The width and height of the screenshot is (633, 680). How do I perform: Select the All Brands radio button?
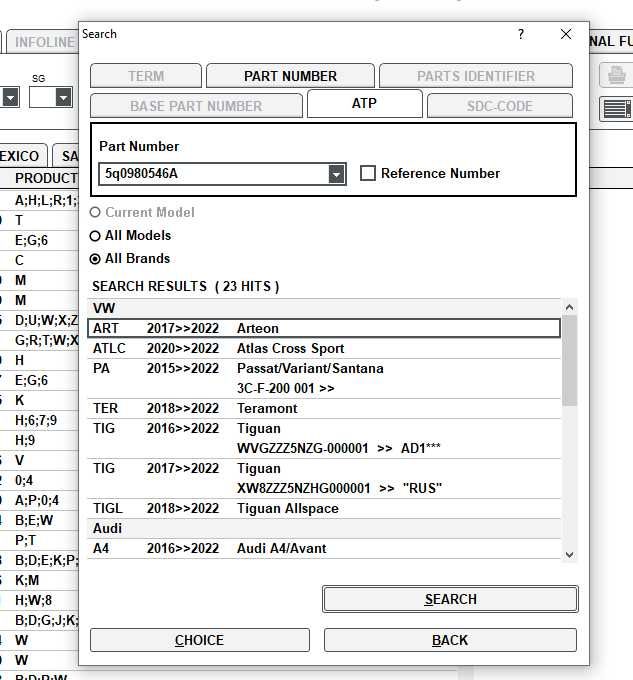pyautogui.click(x=95, y=259)
